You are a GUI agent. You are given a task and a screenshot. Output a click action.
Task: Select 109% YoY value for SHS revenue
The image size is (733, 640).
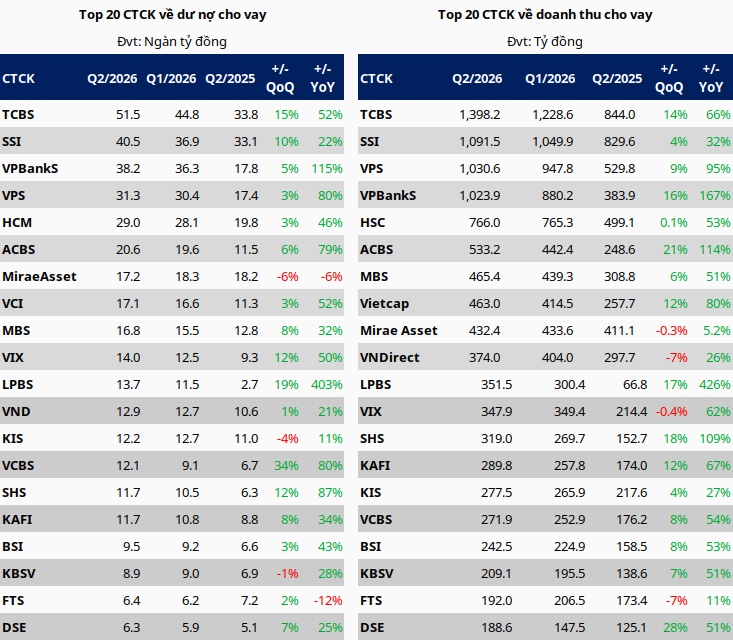tap(715, 439)
